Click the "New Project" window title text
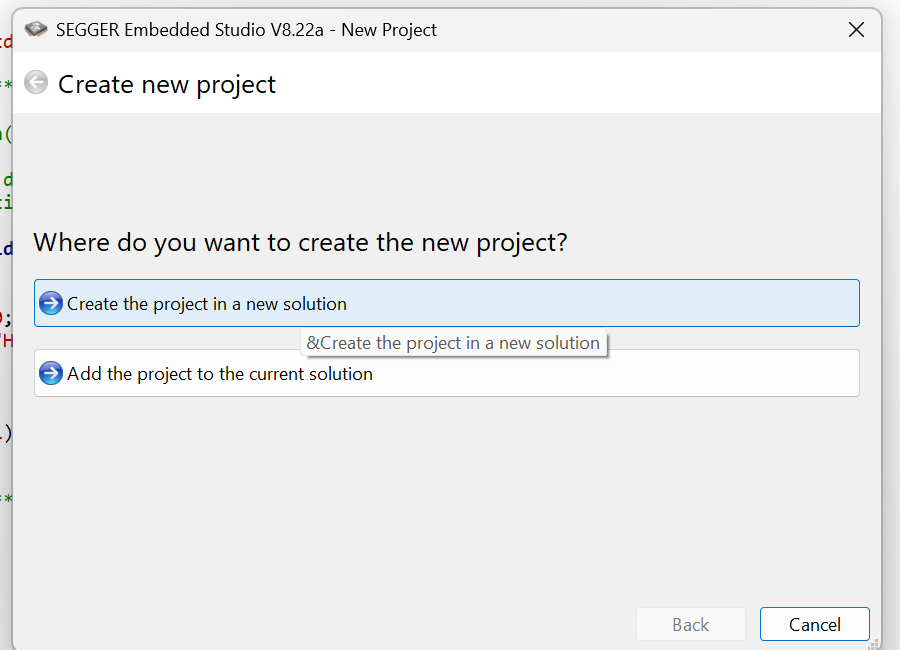Viewport: 900px width, 650px height. (x=389, y=30)
